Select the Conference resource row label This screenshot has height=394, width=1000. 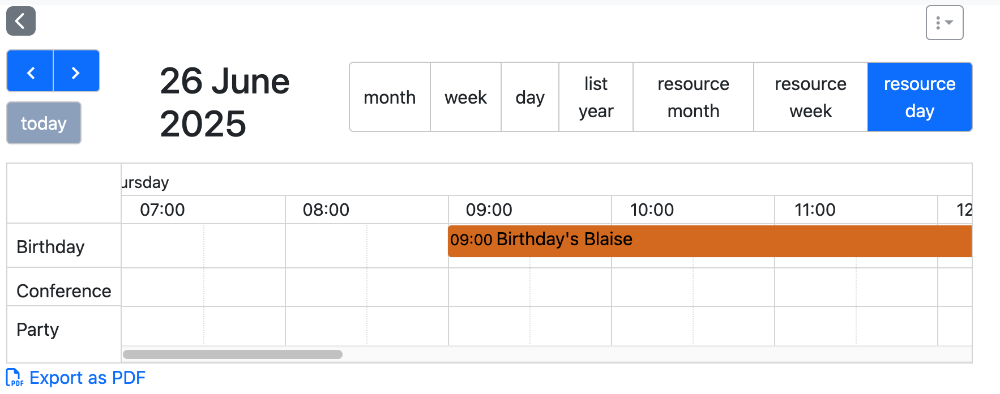coord(64,291)
